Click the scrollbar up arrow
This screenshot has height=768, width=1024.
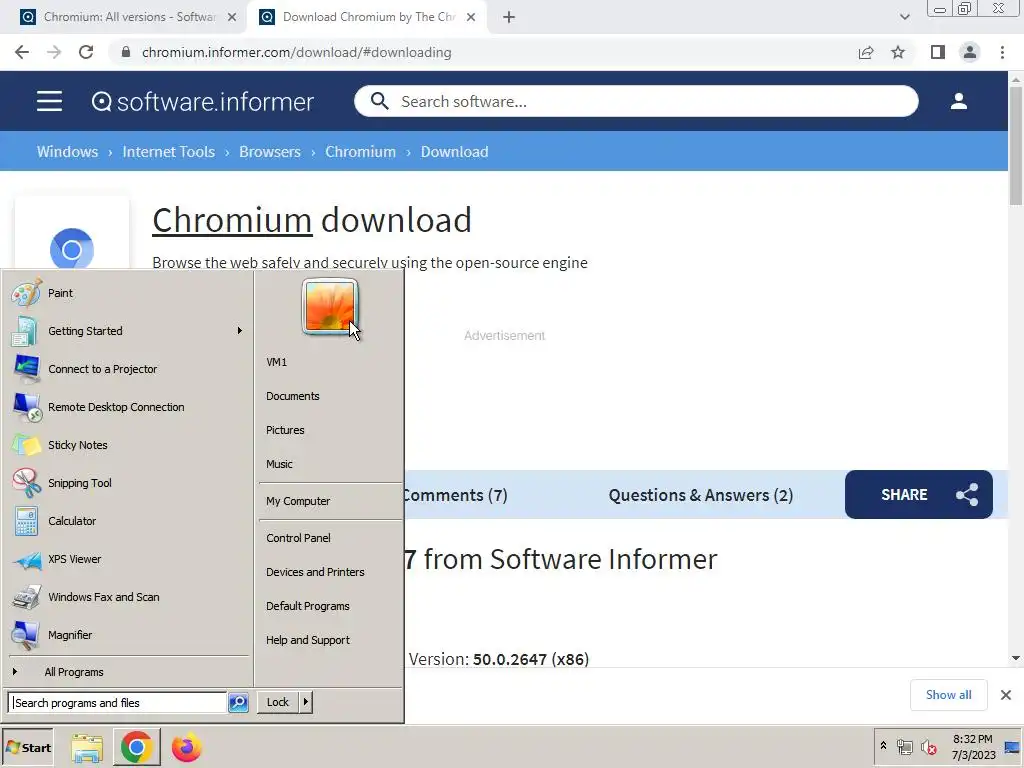click(x=1016, y=79)
